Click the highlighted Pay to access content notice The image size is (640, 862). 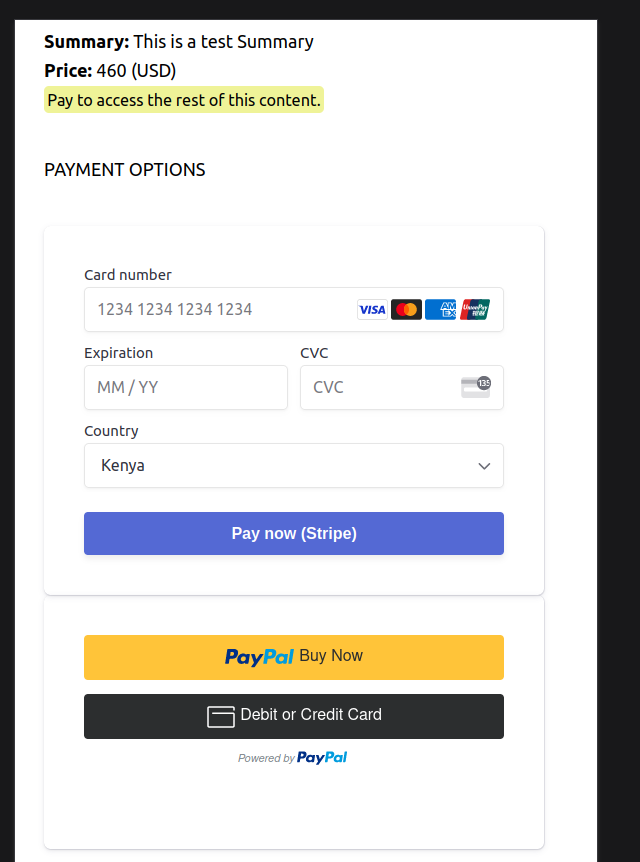coord(184,100)
